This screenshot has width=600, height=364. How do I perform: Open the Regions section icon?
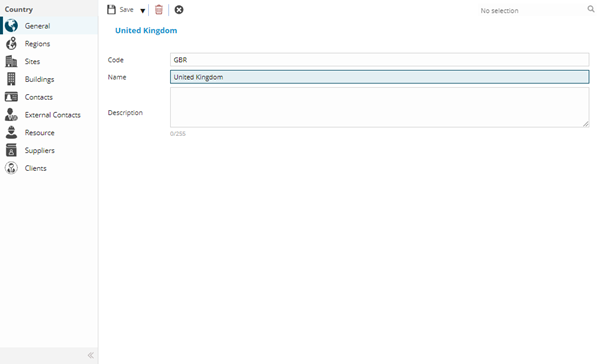pyautogui.click(x=11, y=44)
